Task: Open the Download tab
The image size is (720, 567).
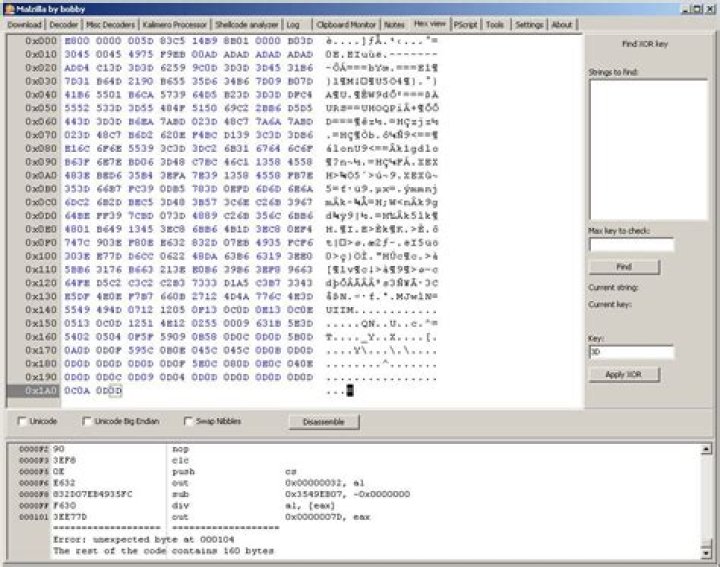Action: click(25, 25)
